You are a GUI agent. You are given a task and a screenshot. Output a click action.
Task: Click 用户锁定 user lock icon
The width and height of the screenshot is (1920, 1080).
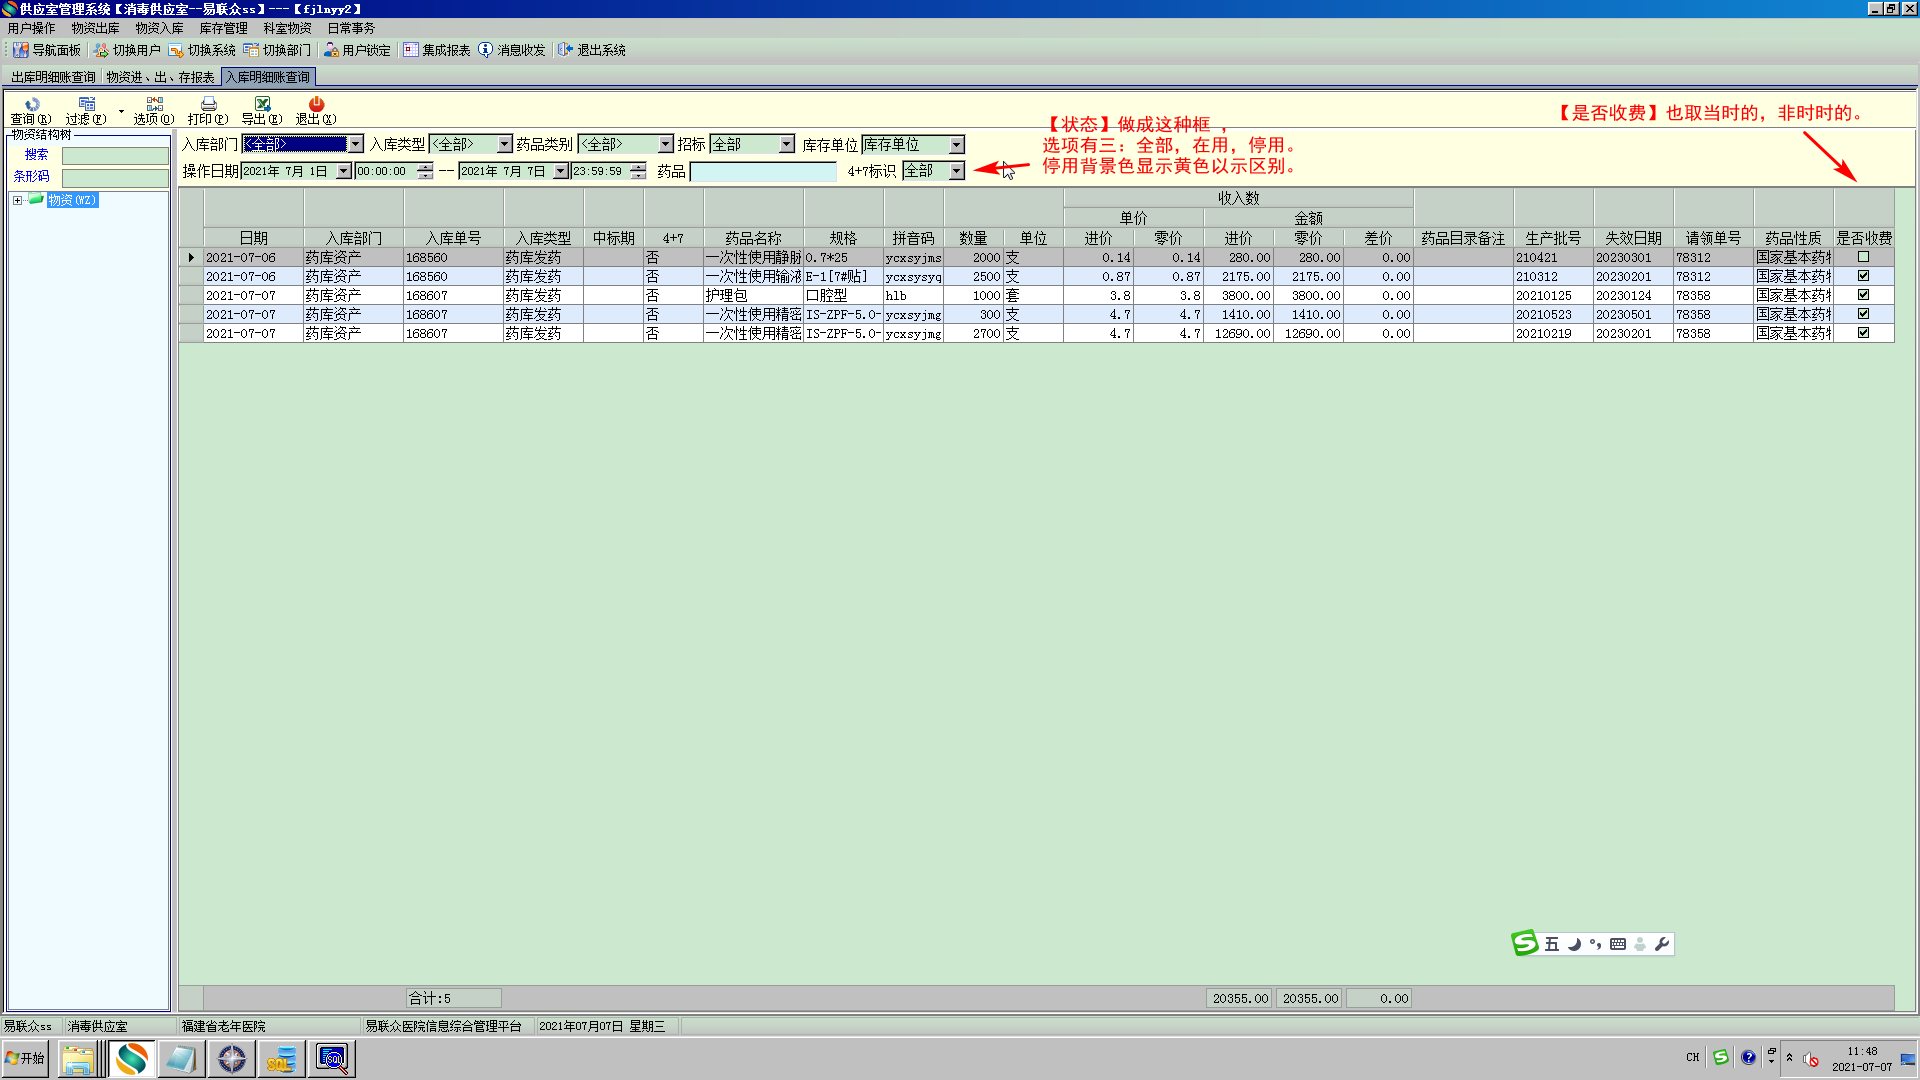pos(357,50)
